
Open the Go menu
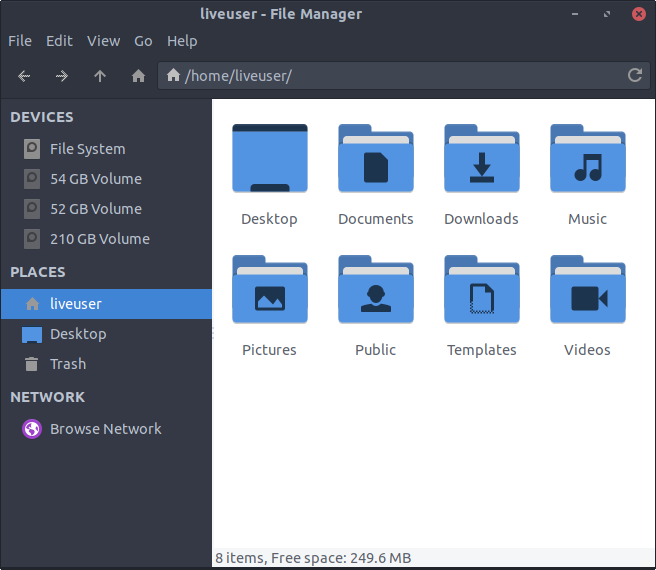click(x=143, y=41)
